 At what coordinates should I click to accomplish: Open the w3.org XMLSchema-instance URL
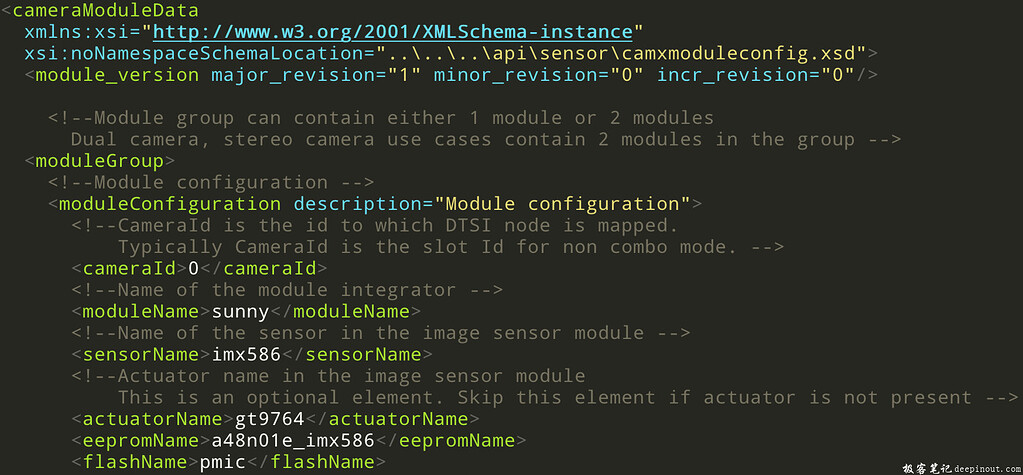click(x=392, y=32)
